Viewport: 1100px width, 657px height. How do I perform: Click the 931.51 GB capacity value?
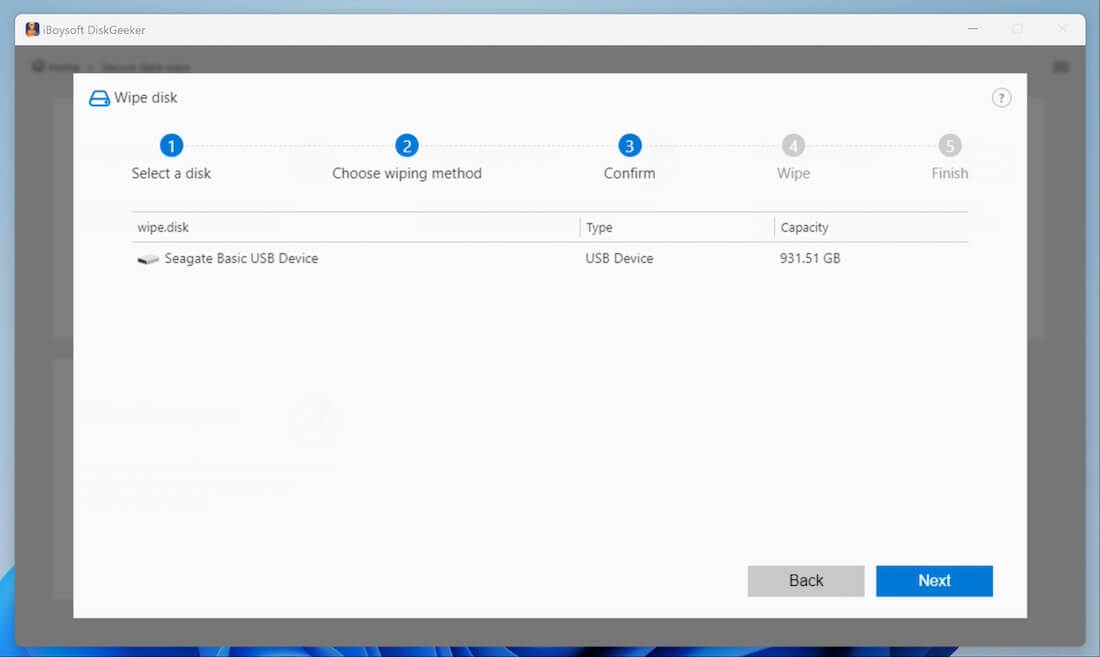point(810,259)
